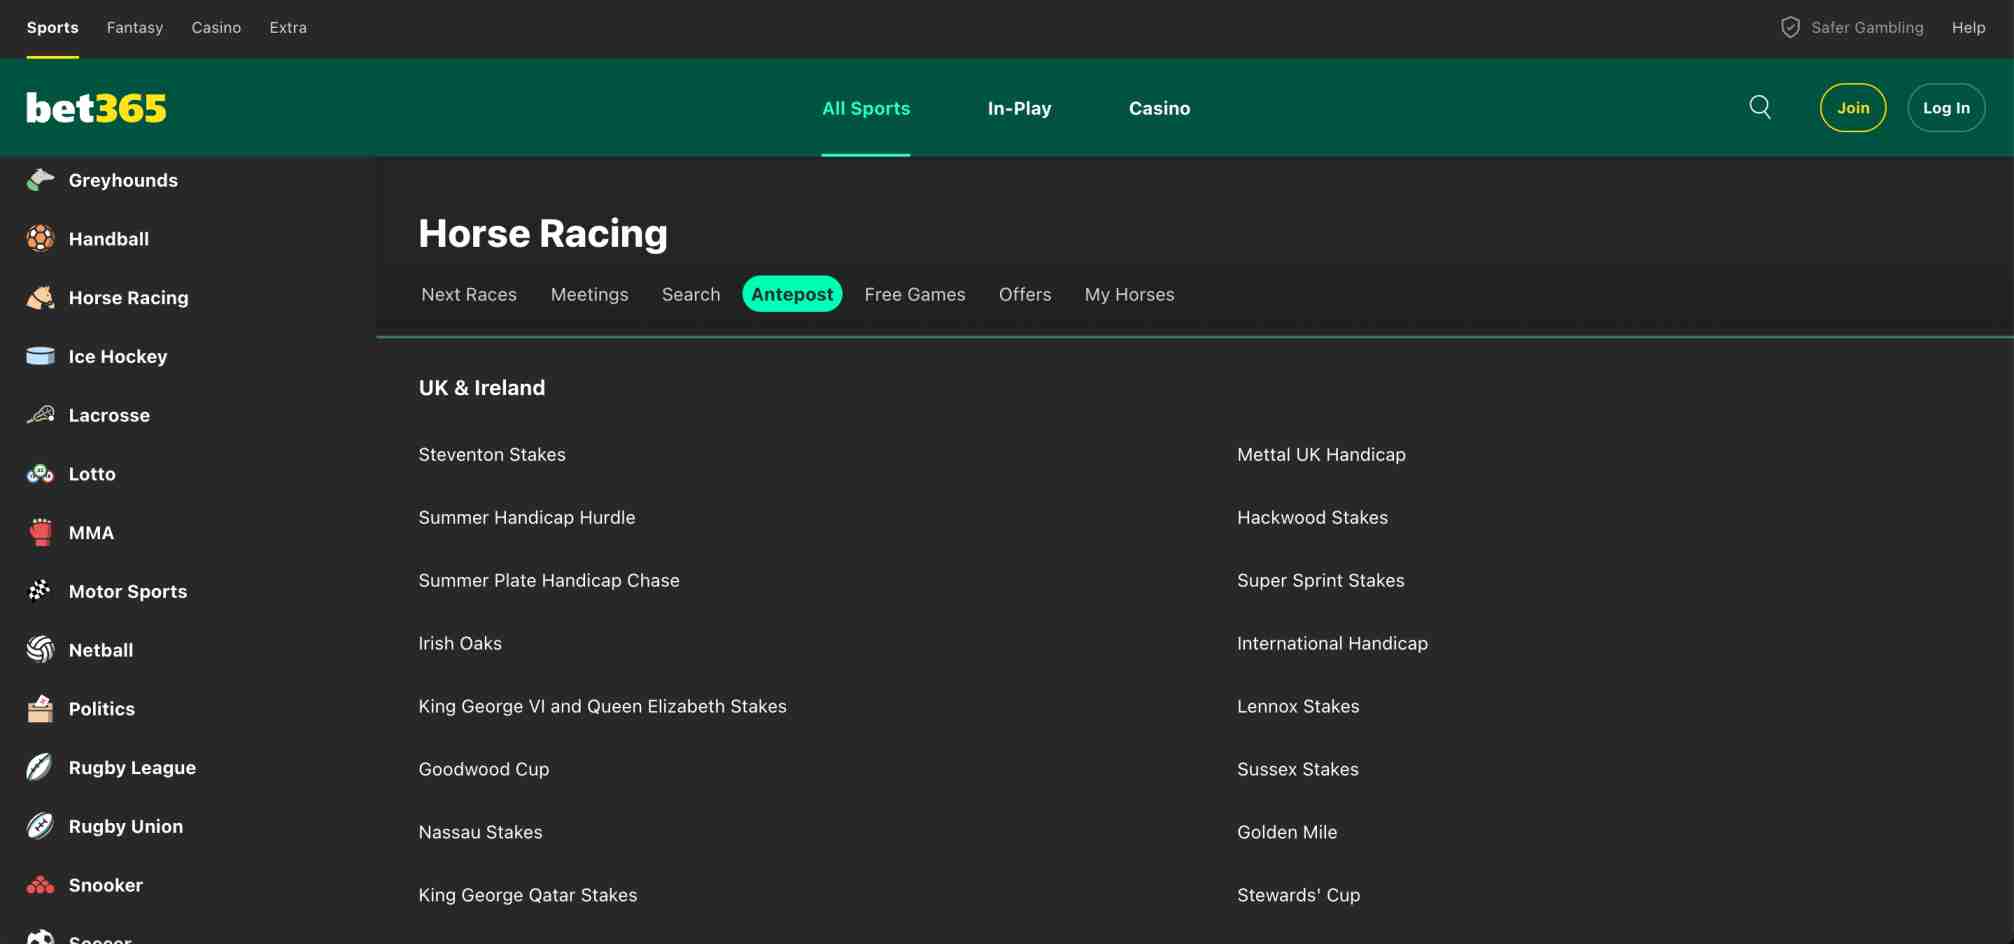Open the Casino link in top bar
This screenshot has height=944, width=2014.
point(216,27)
